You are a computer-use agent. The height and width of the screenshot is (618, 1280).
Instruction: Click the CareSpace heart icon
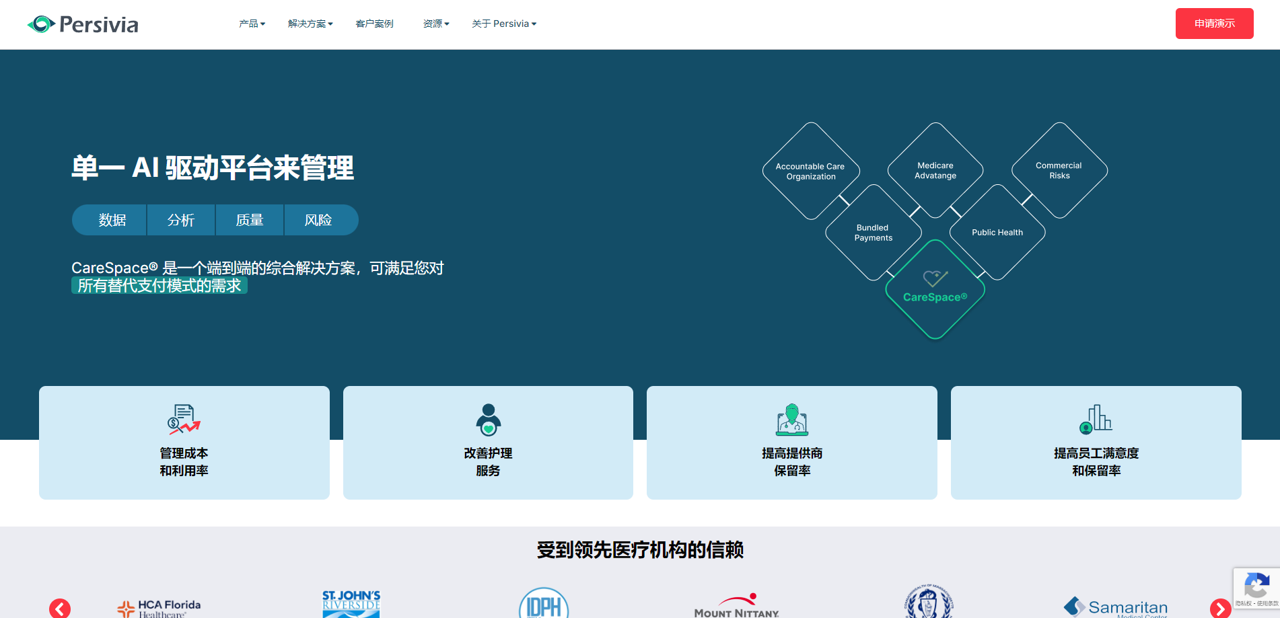coord(935,278)
